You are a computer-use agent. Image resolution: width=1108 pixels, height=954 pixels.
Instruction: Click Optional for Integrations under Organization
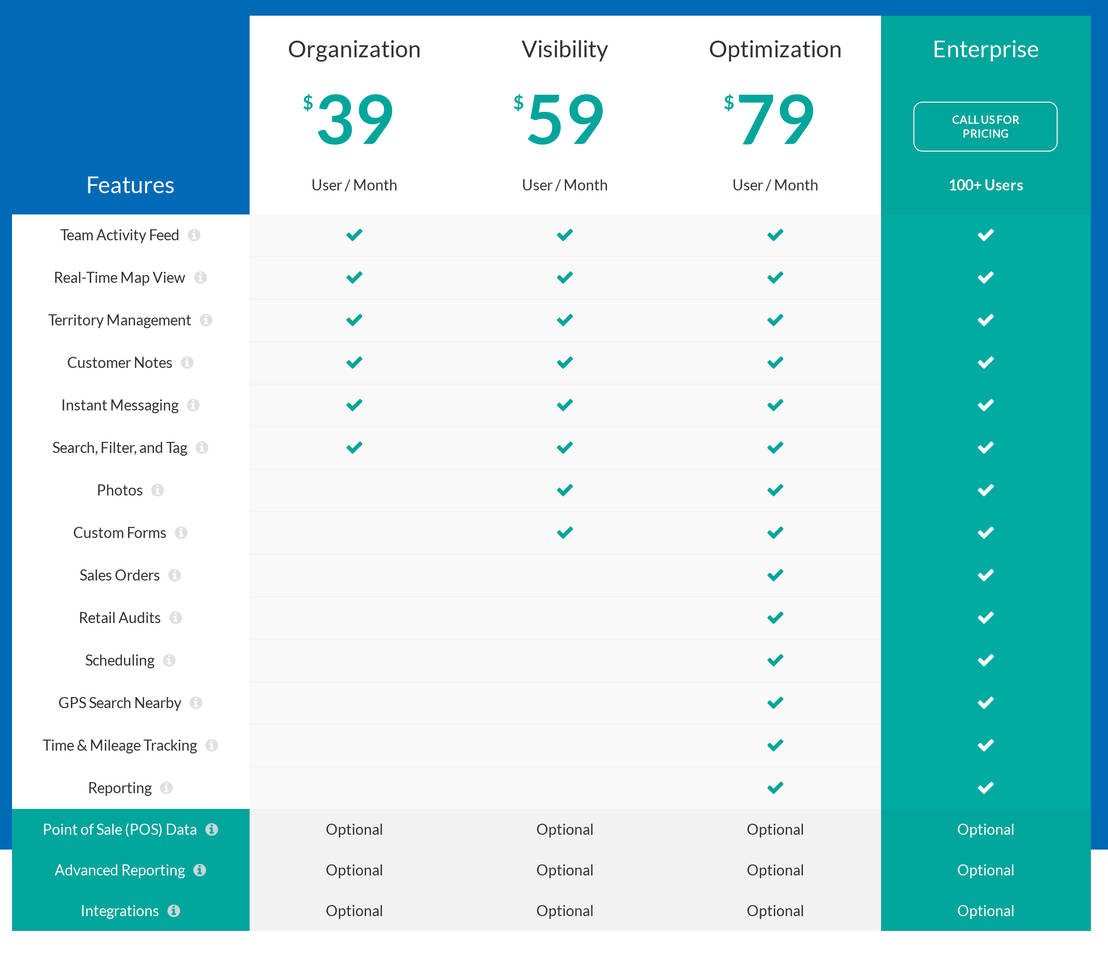click(354, 911)
